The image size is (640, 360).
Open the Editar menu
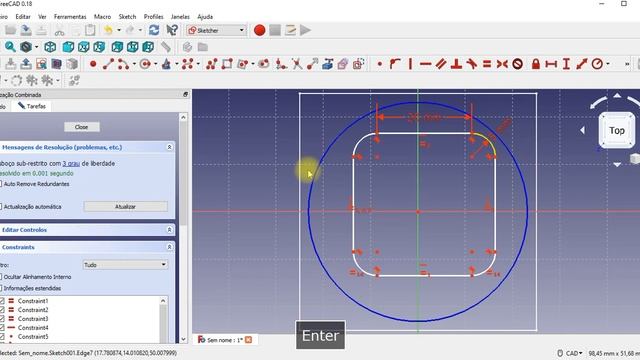[x=23, y=17]
